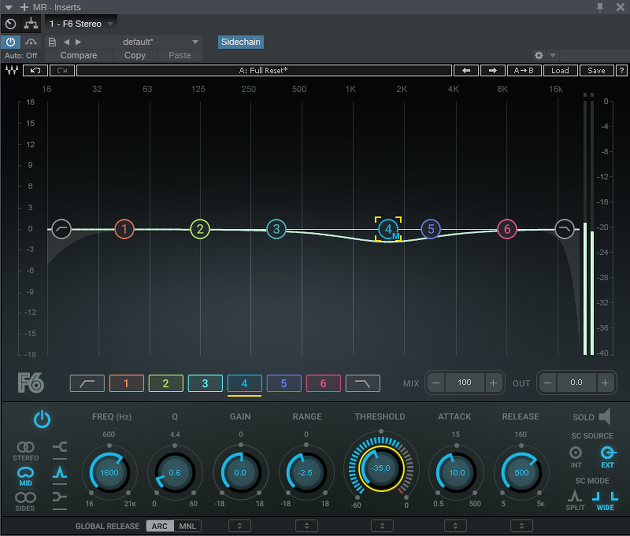Select the high-pass filter band tab
The height and width of the screenshot is (536, 630).
coord(87,383)
